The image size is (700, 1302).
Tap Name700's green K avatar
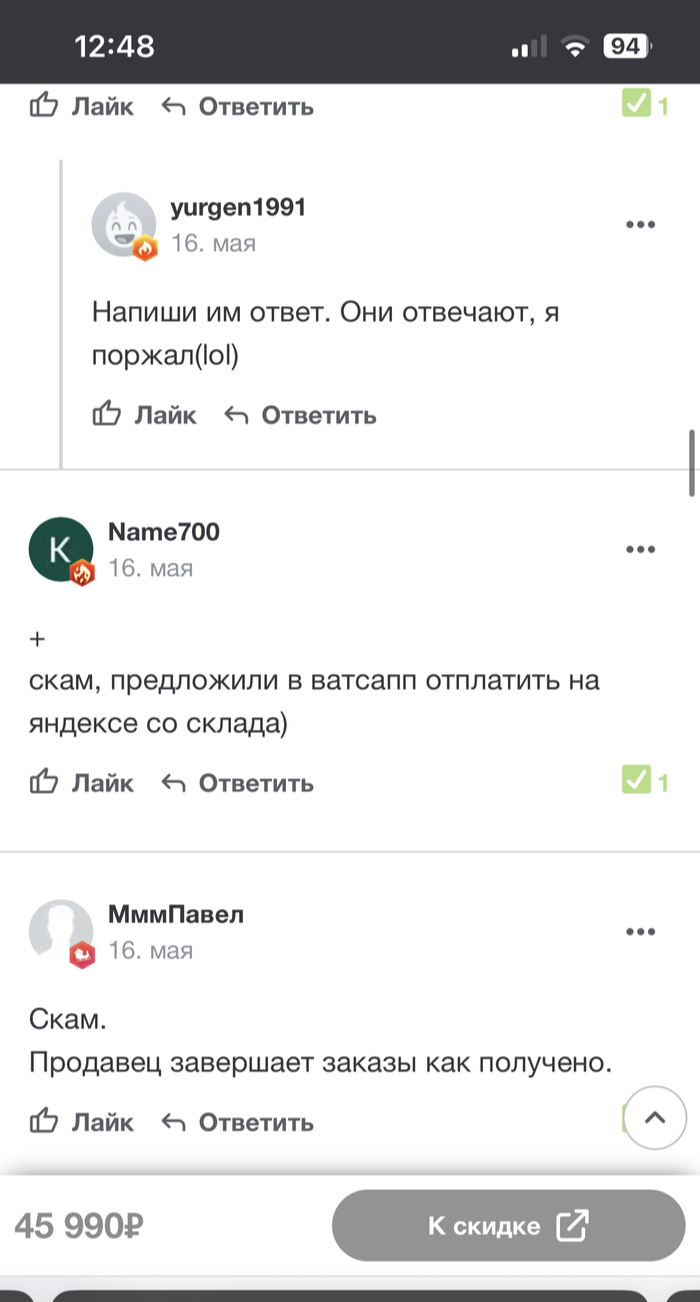coord(61,549)
